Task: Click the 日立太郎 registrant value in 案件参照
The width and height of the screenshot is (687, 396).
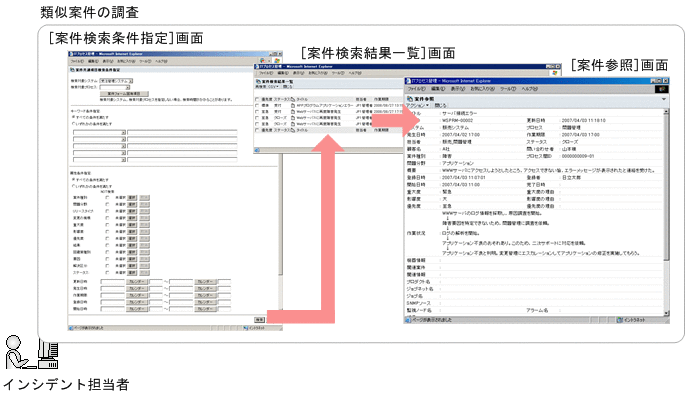Action: coord(571,178)
